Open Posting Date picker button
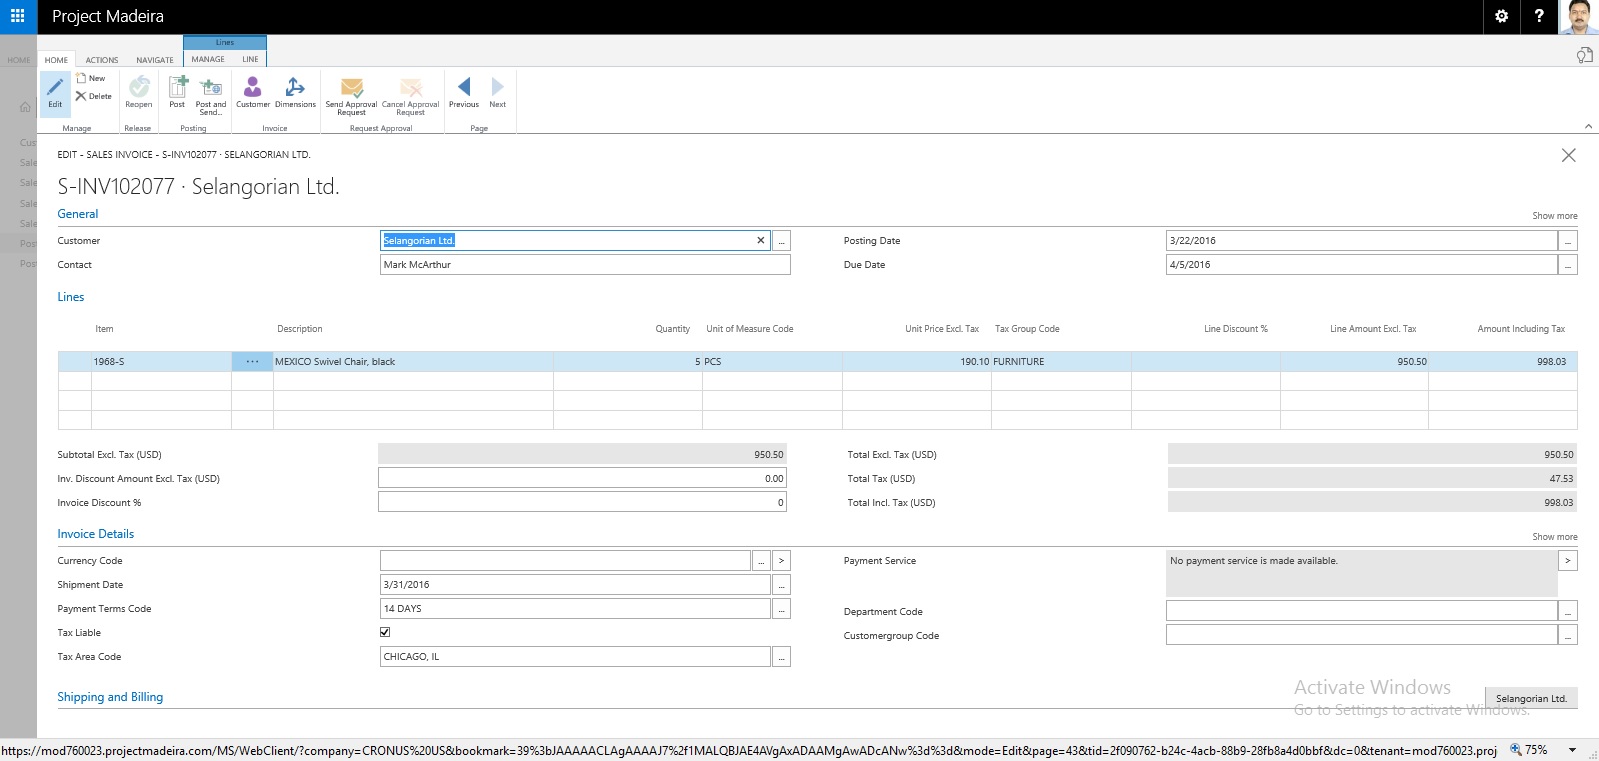The image size is (1599, 761). point(1567,241)
